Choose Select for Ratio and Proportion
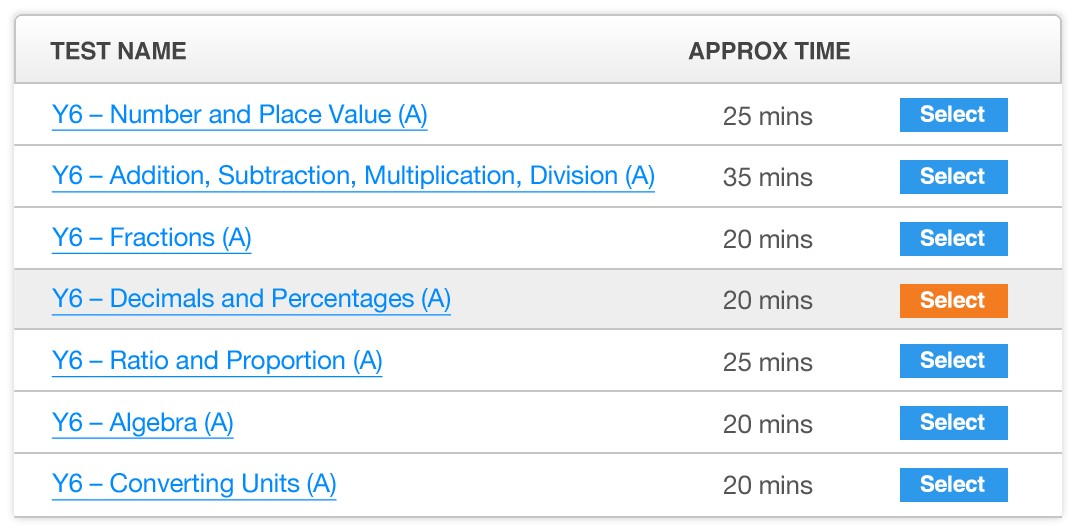This screenshot has width=1076, height=532. click(953, 361)
